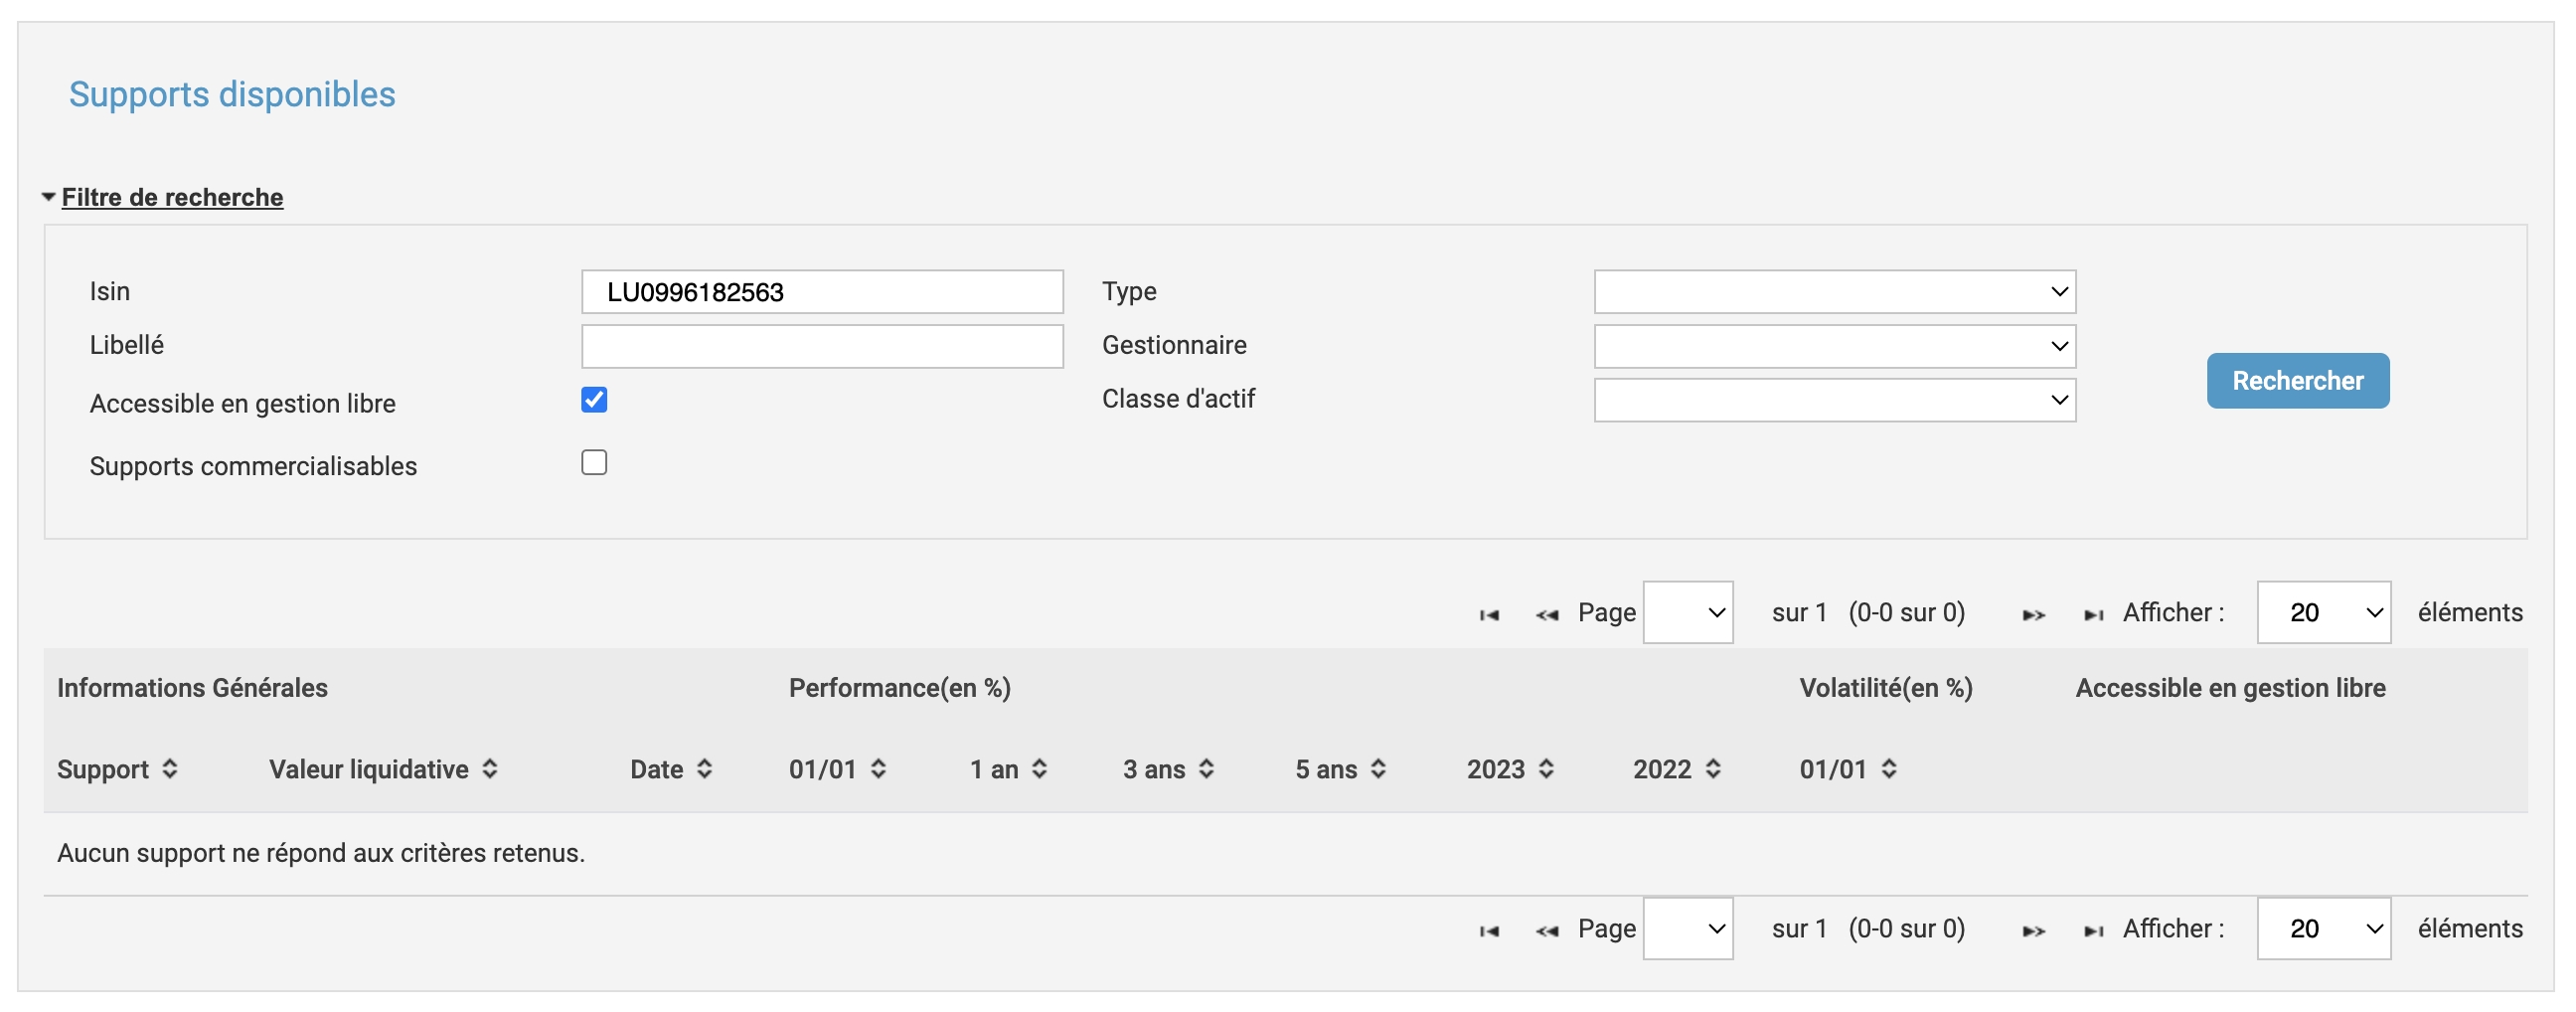
Task: Go to previous page in top pagination
Action: [x=1547, y=615]
